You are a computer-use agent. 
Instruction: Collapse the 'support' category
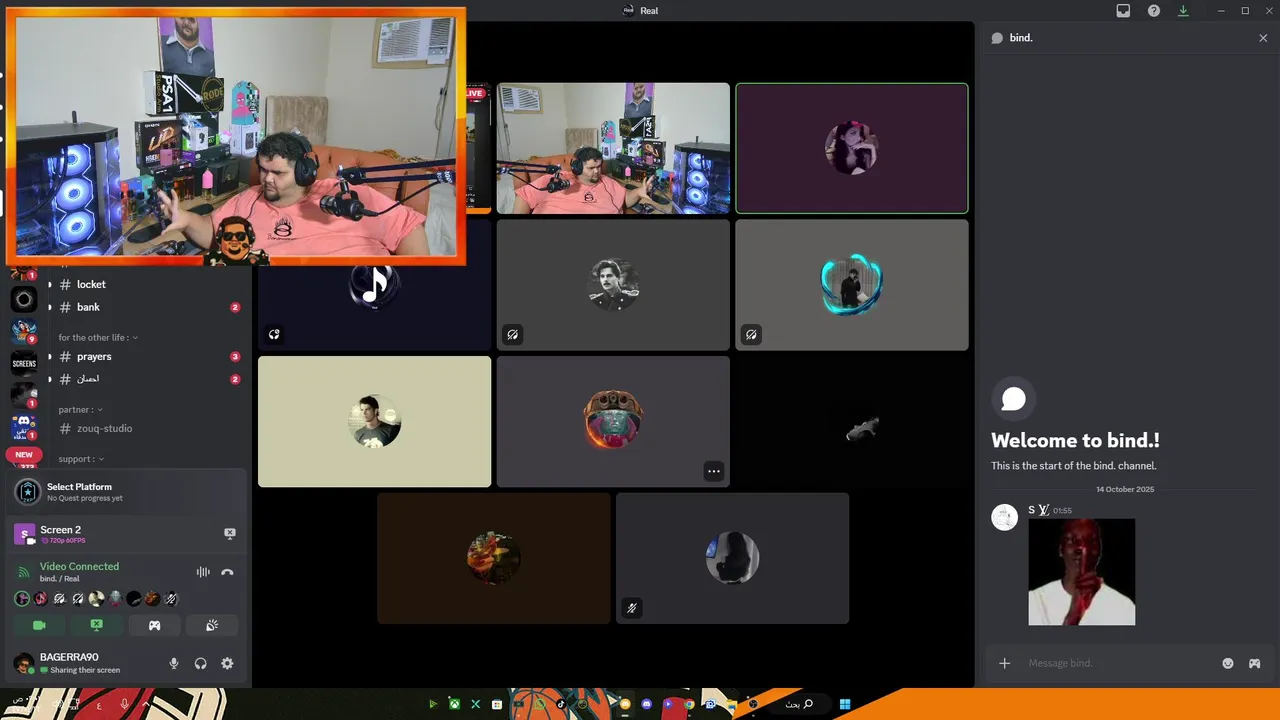[81, 459]
